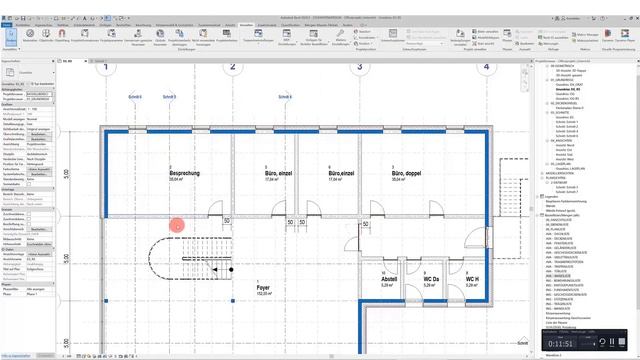Open Weitere Einstellungen (wrench icon)
Viewport: 640px width, 360px height.
[x=340, y=37]
